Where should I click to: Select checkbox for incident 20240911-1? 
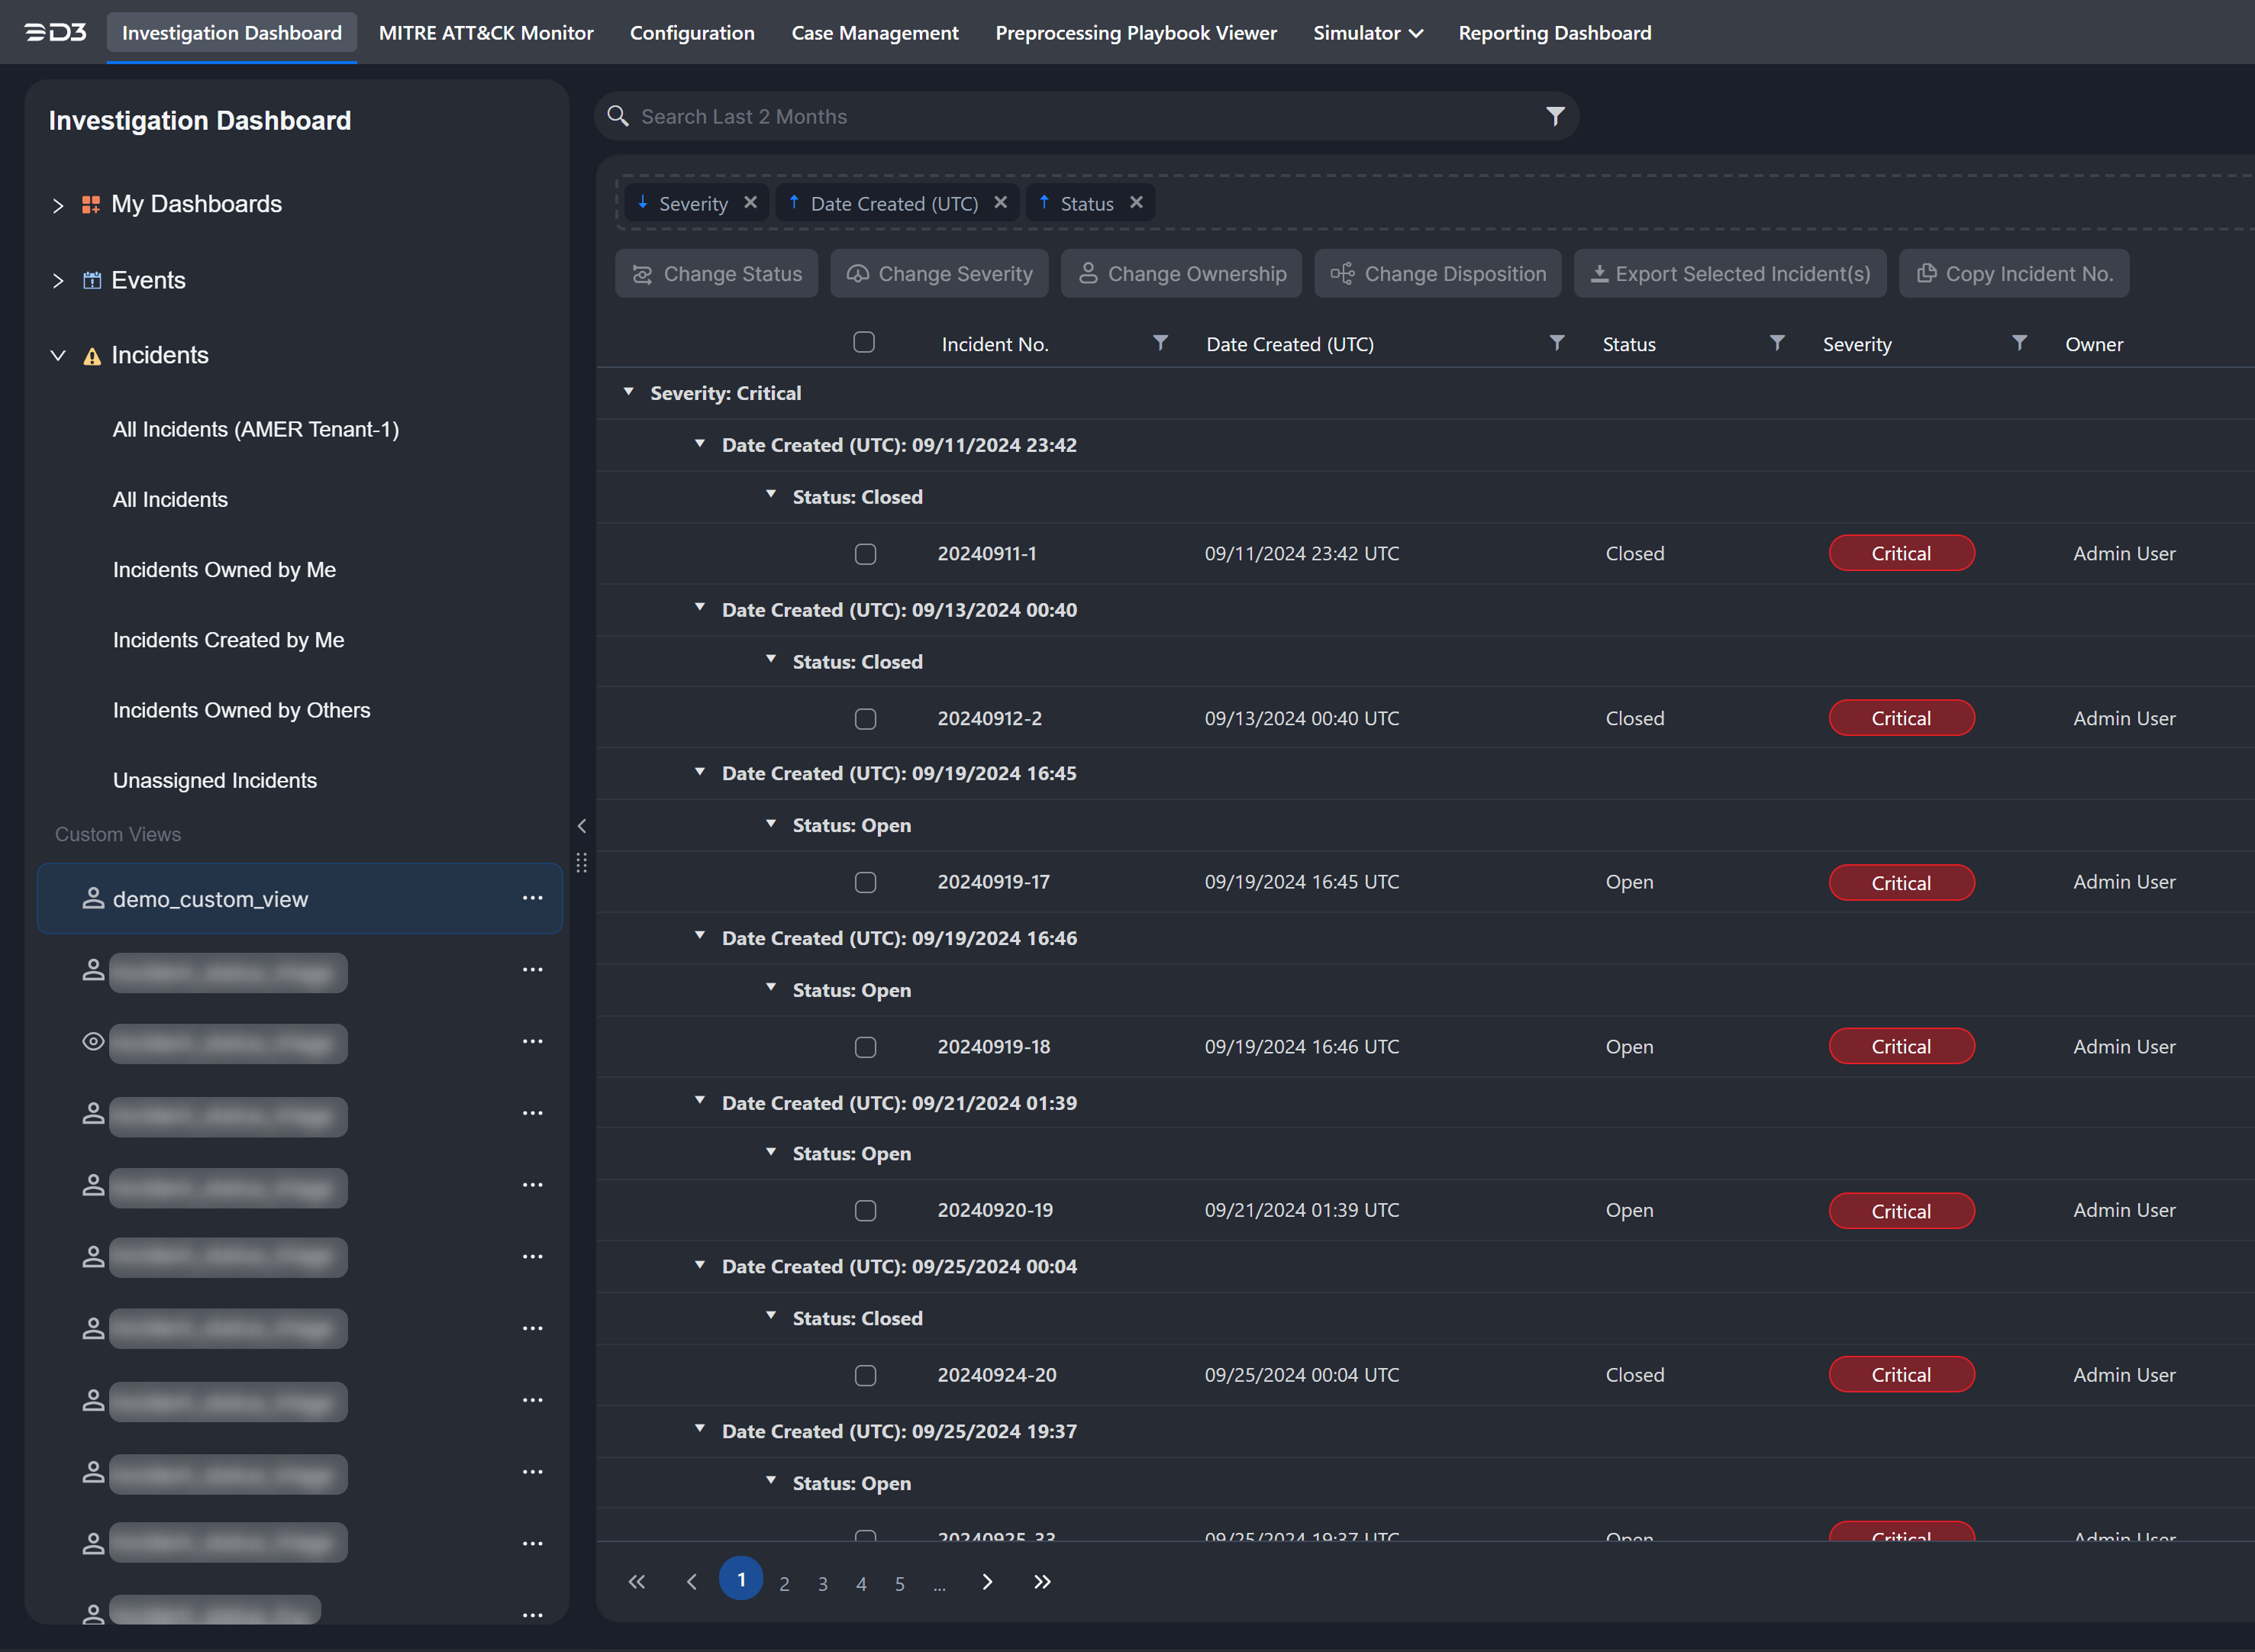click(865, 554)
